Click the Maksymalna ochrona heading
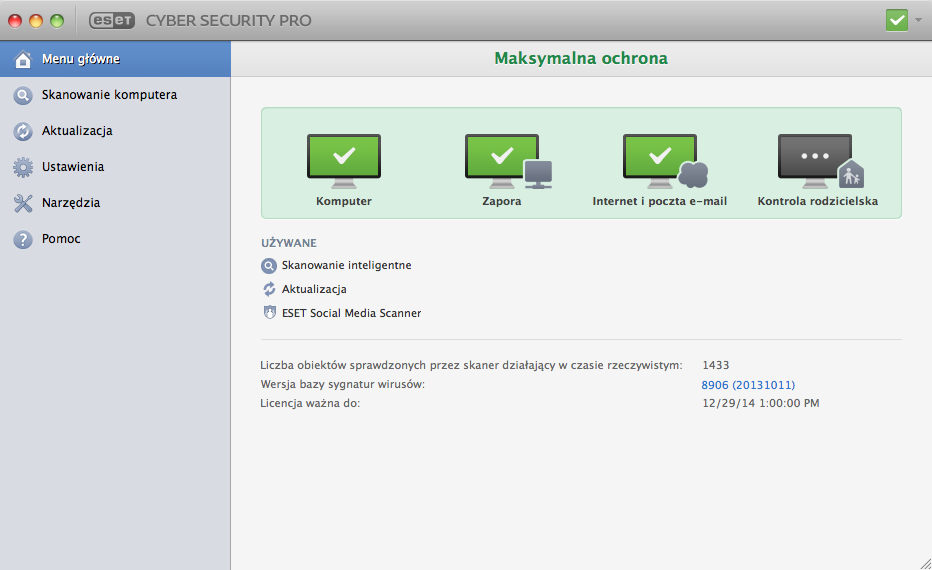 coord(581,58)
